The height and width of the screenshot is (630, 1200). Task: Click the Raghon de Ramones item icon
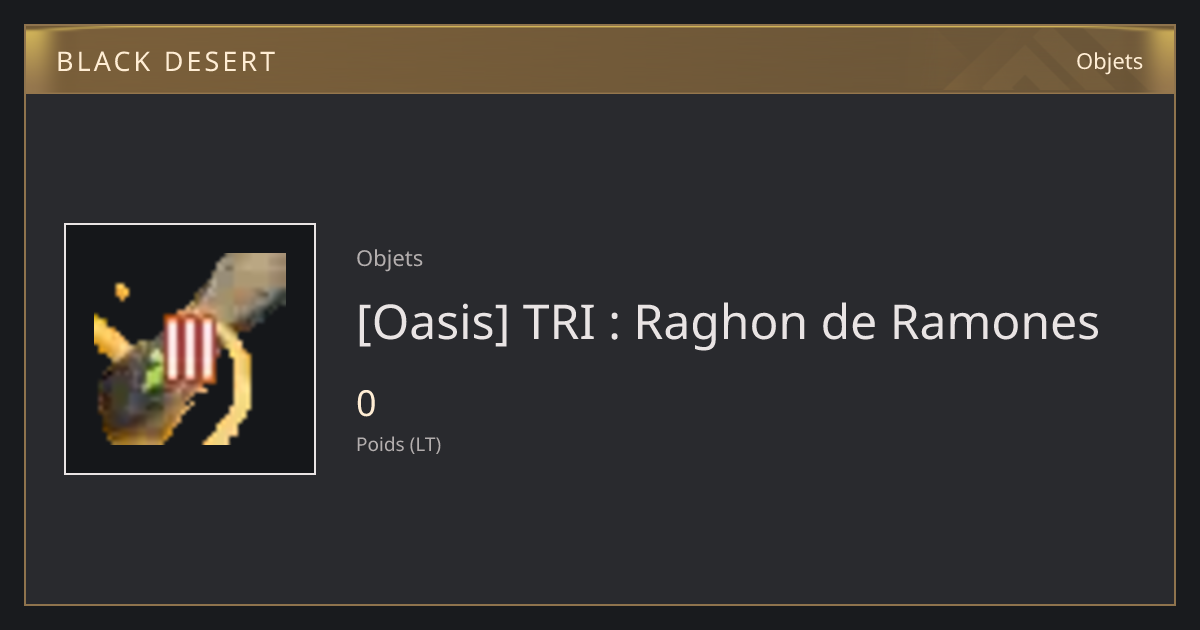tap(190, 349)
